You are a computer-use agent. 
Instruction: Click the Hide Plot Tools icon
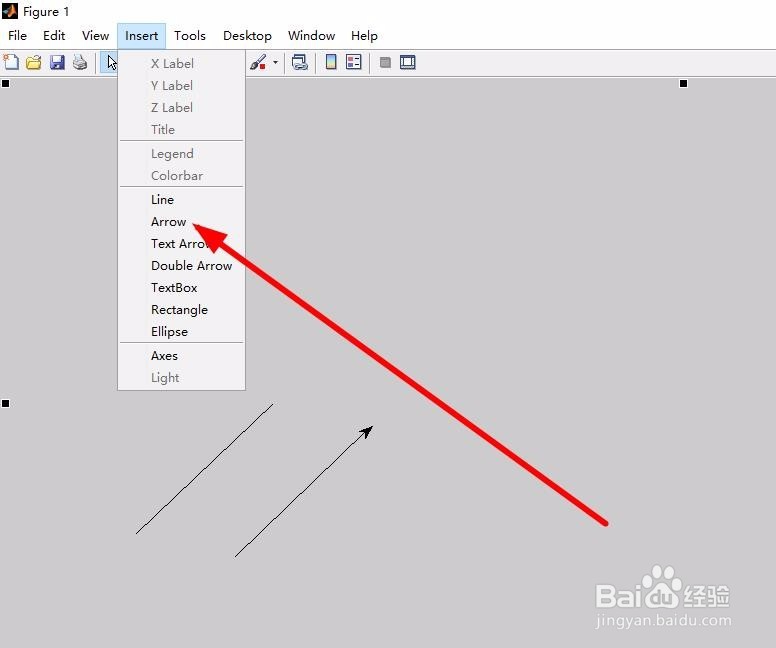click(x=385, y=62)
